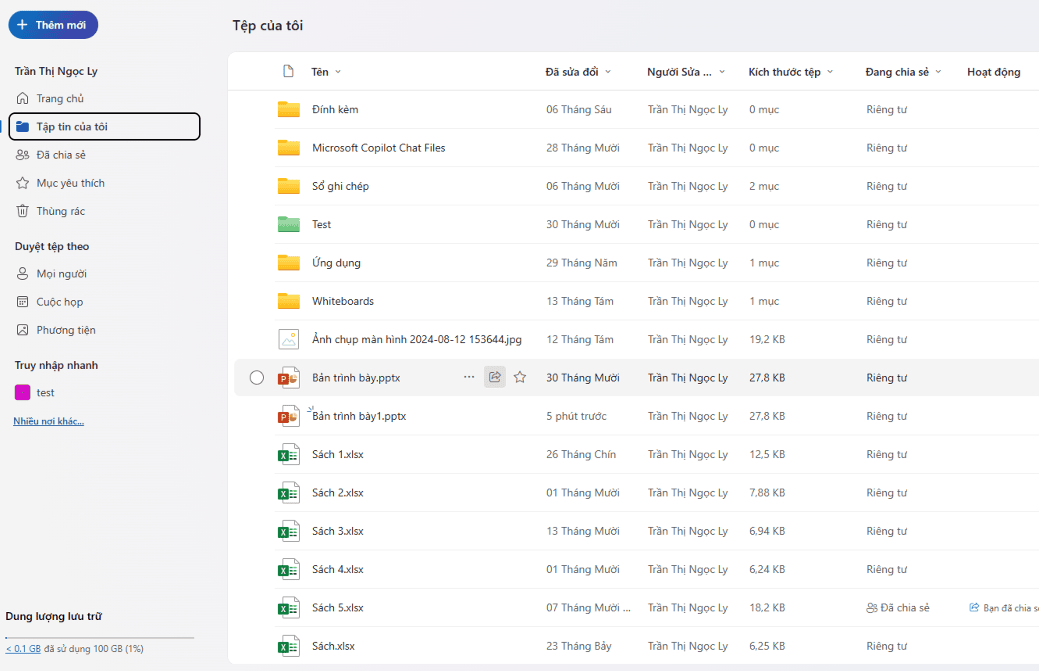This screenshot has height=671, width=1039.
Task: Click the 23 Tháng Bảy date cell
Action: pos(578,646)
